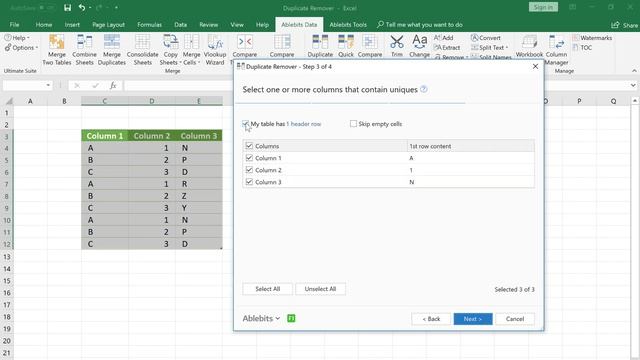Click Copy Sheets icon
This screenshot has height=360, width=640.
[x=171, y=42]
